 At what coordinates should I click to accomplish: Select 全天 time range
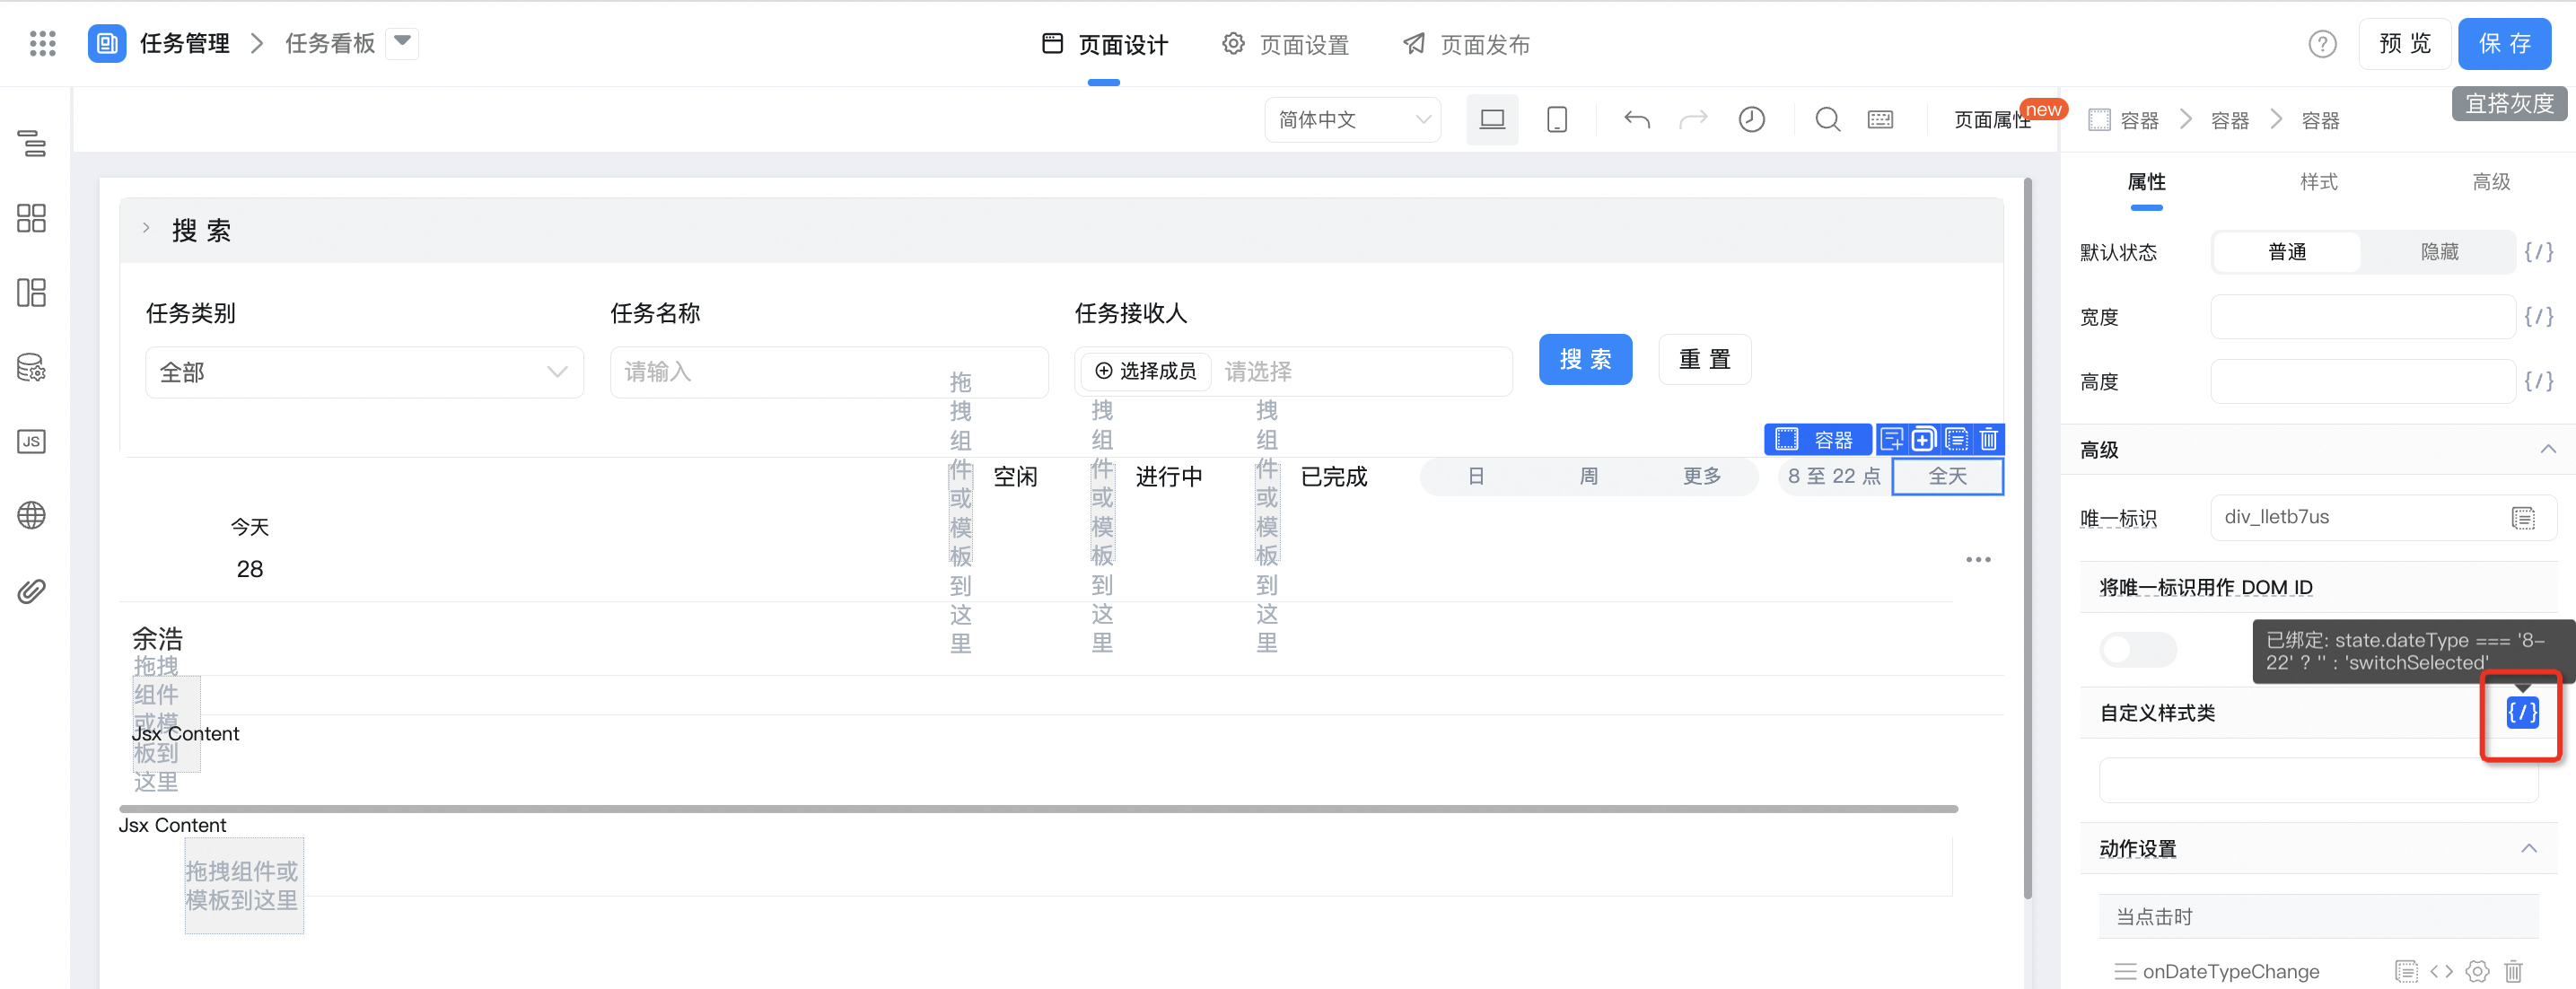(1948, 476)
